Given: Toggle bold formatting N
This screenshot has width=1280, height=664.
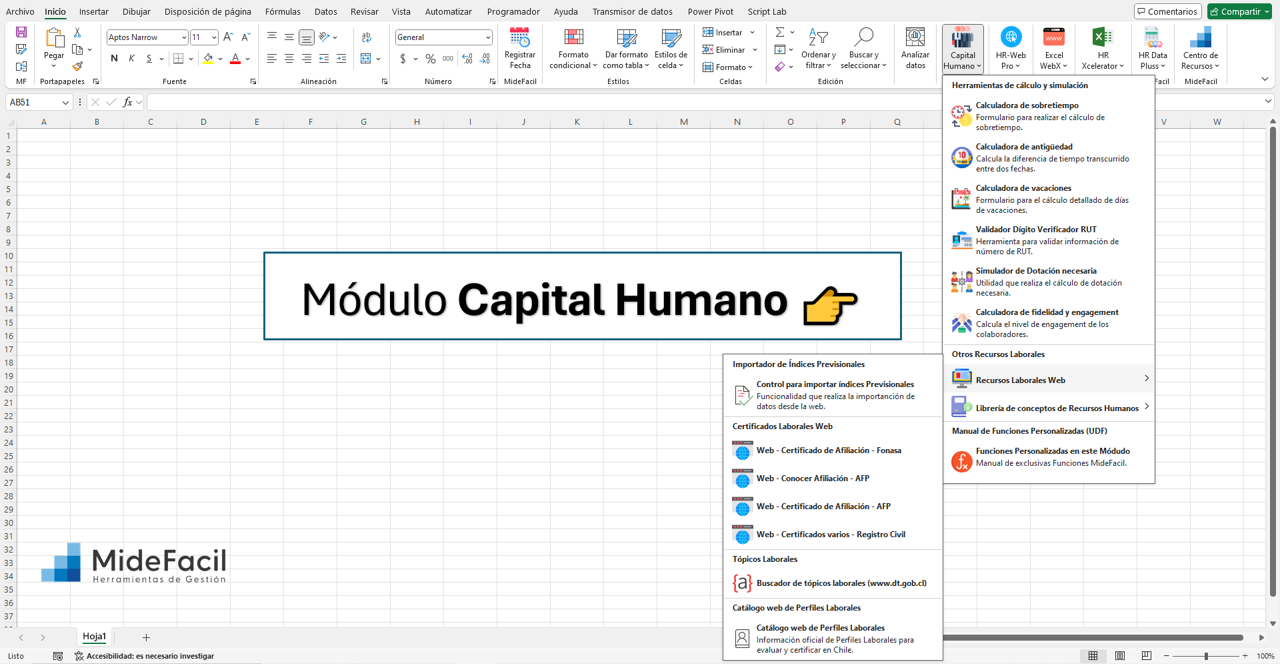Looking at the screenshot, I should [x=114, y=59].
